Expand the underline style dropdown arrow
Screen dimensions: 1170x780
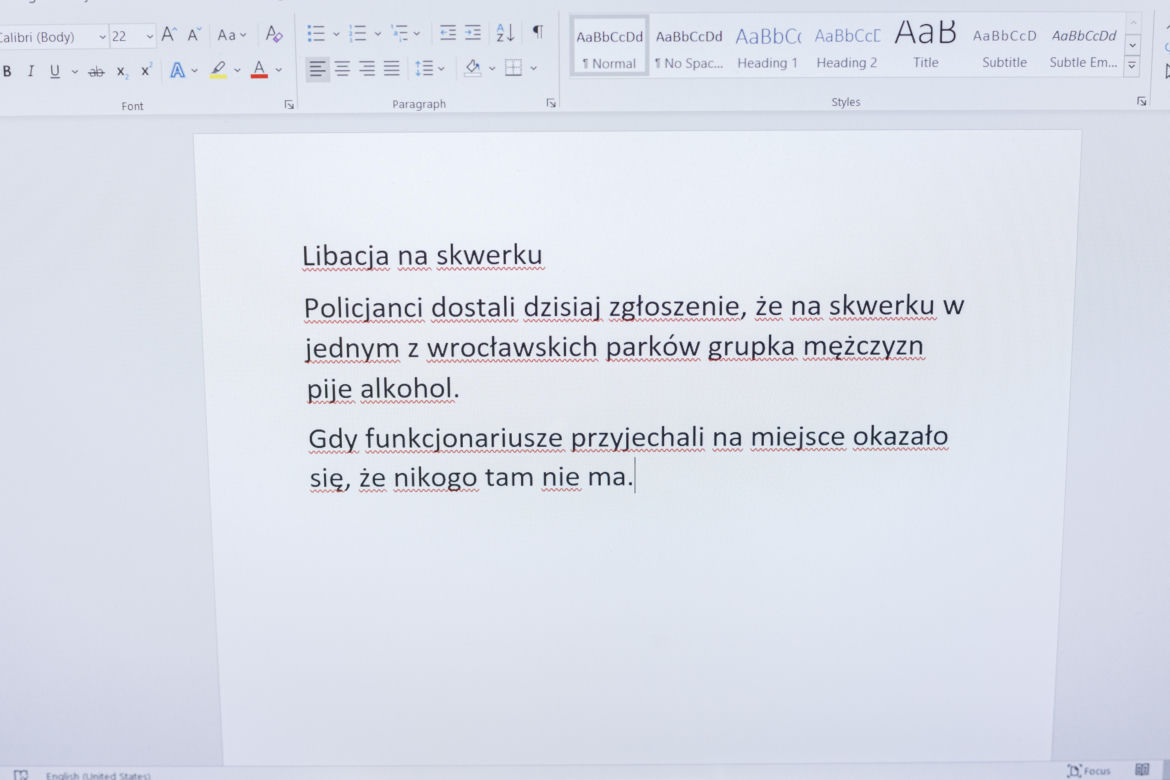75,72
